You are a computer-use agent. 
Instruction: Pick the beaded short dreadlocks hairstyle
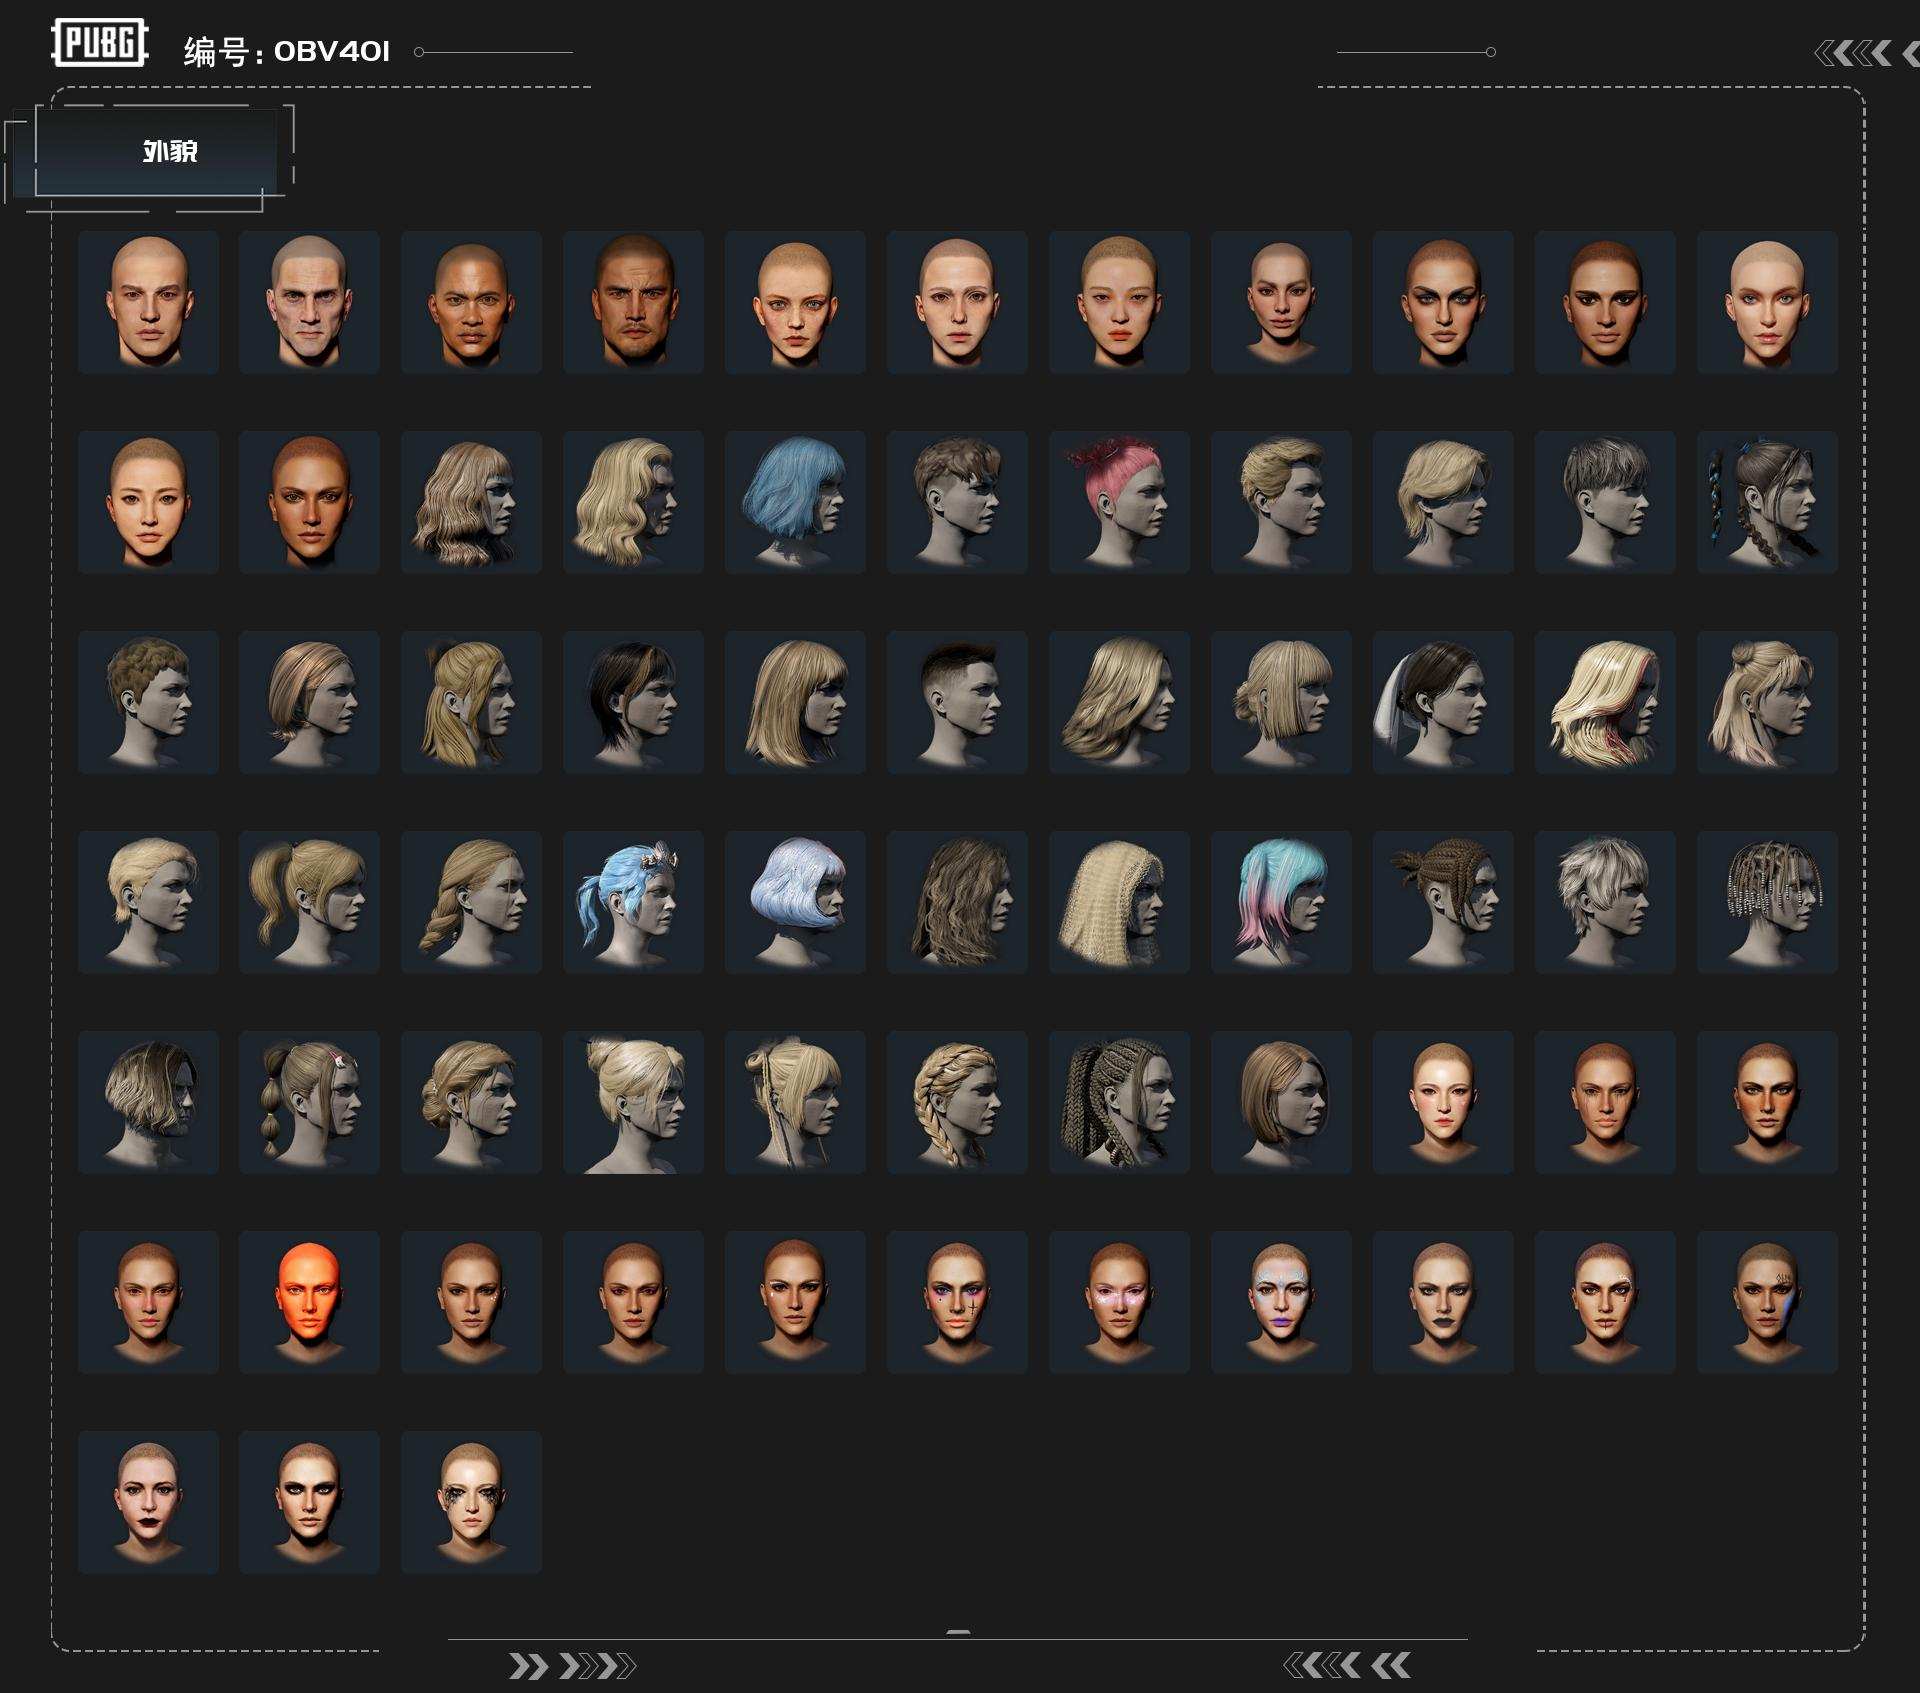pos(1767,902)
